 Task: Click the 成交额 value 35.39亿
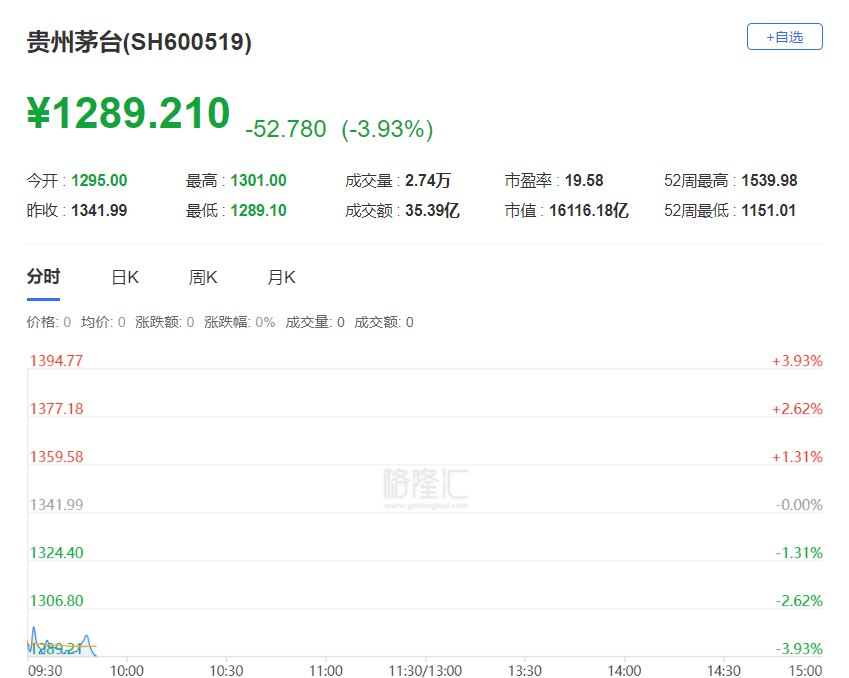pyautogui.click(x=432, y=210)
